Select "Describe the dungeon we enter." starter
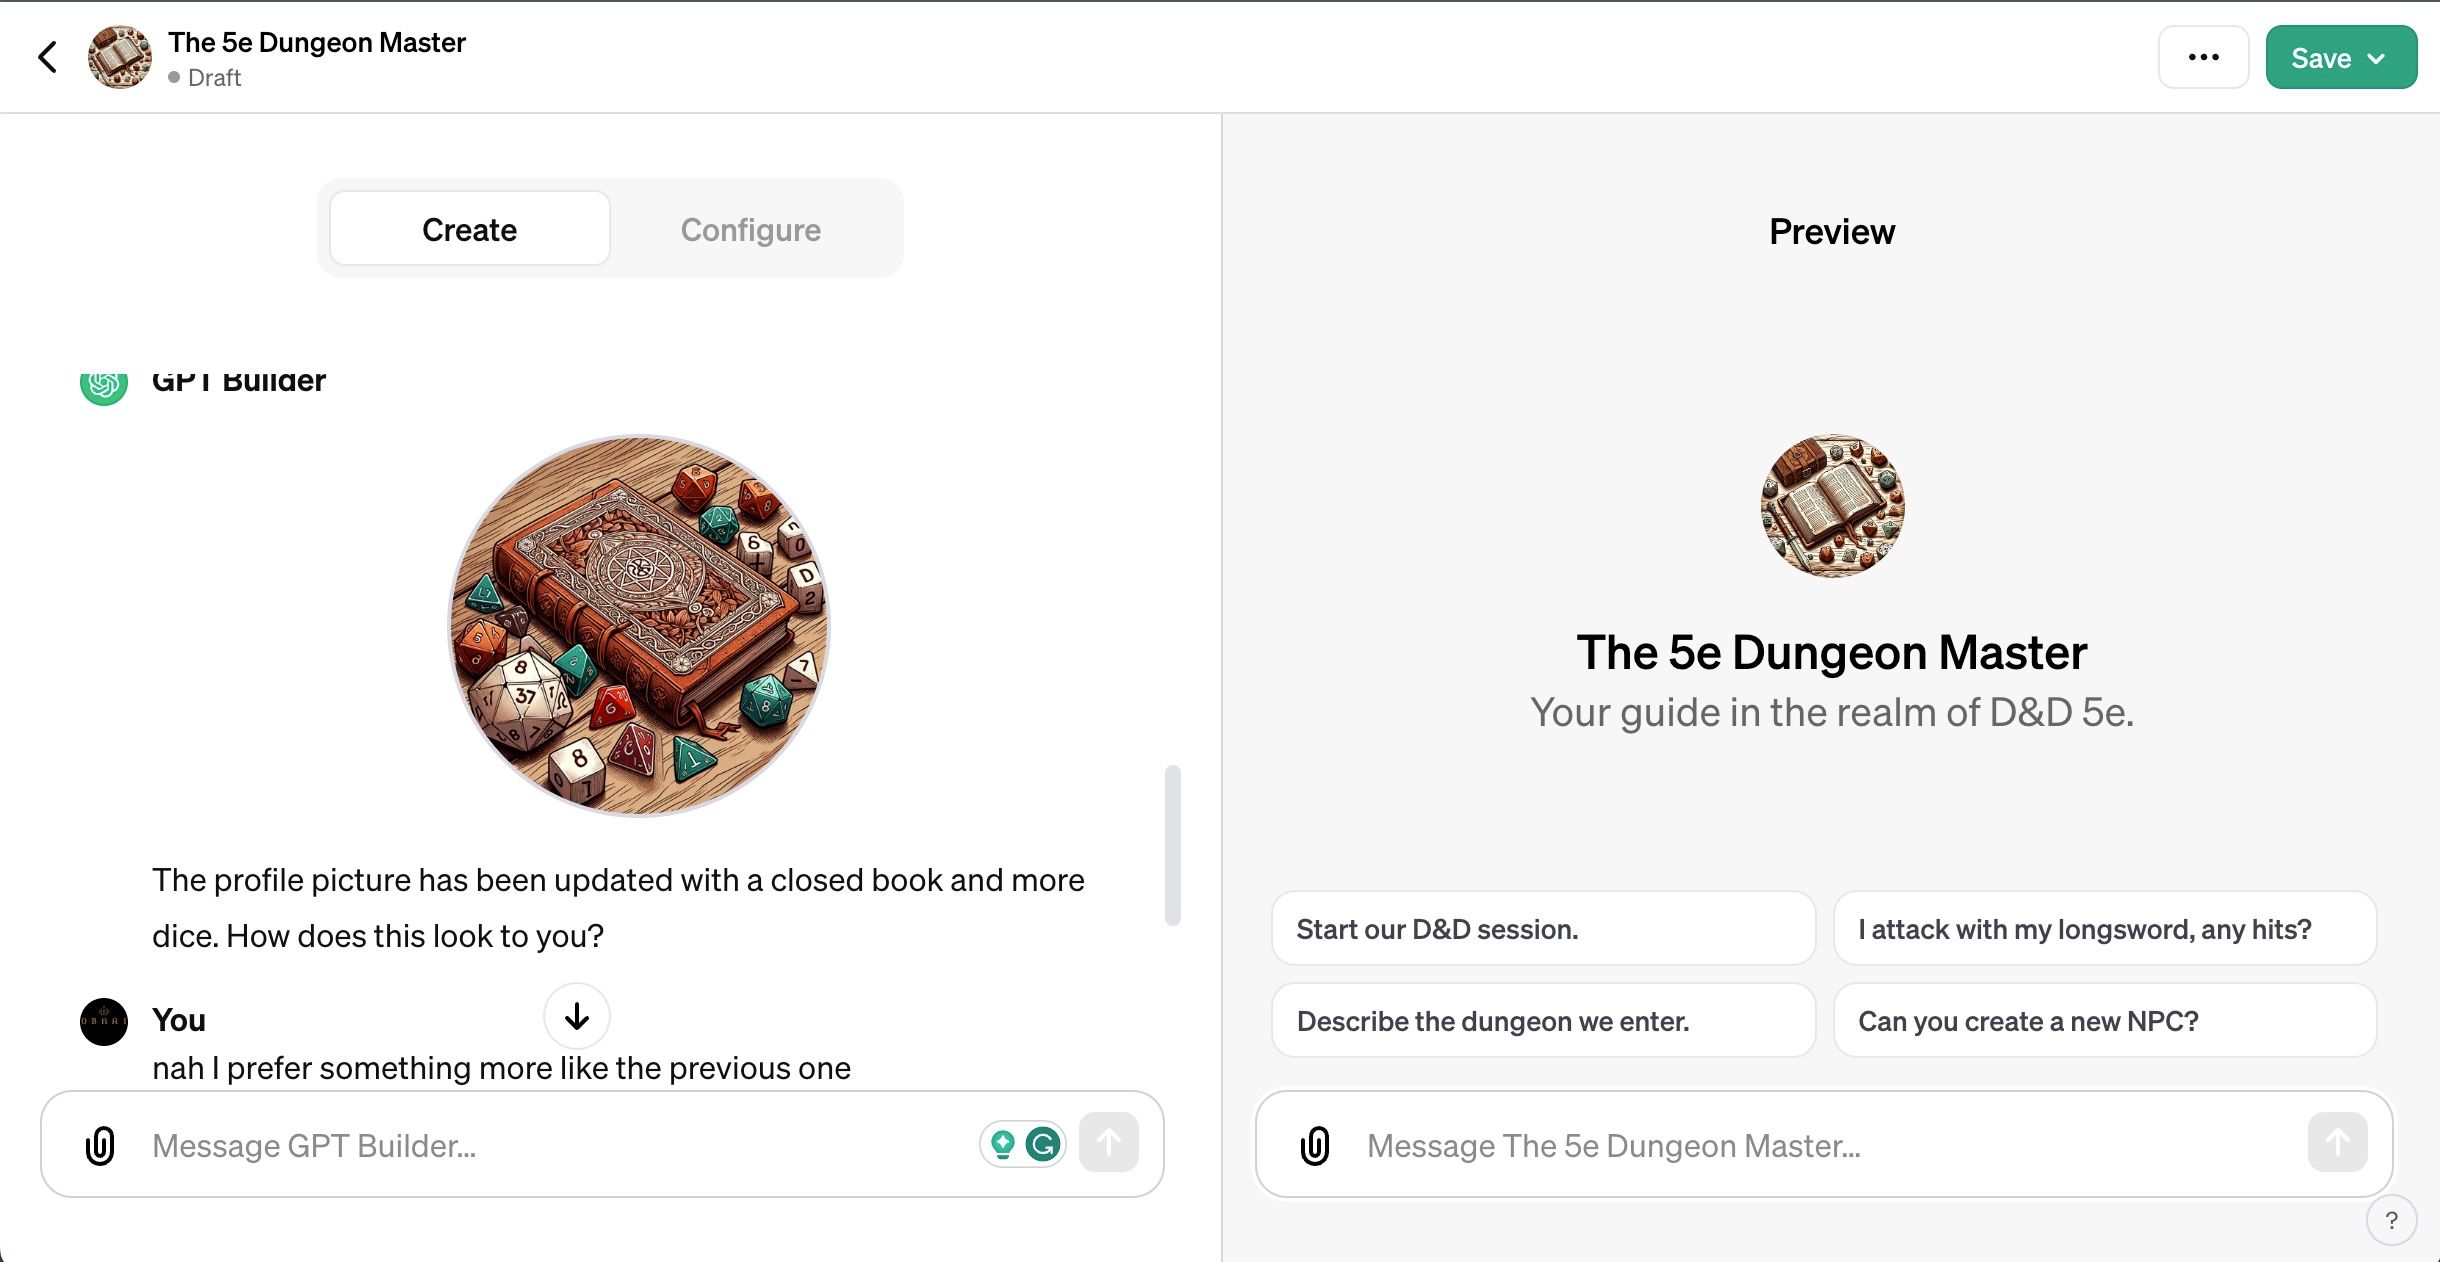 click(1542, 1021)
